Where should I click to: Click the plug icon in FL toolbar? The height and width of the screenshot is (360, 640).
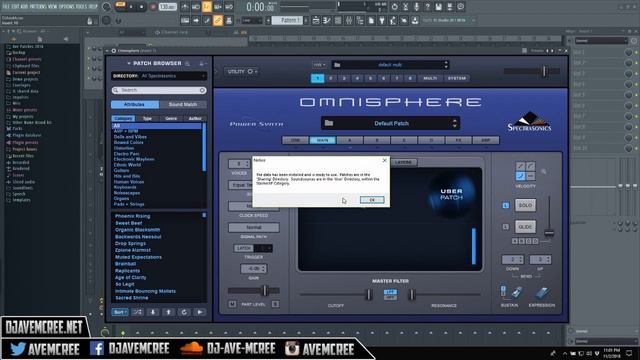(x=382, y=20)
